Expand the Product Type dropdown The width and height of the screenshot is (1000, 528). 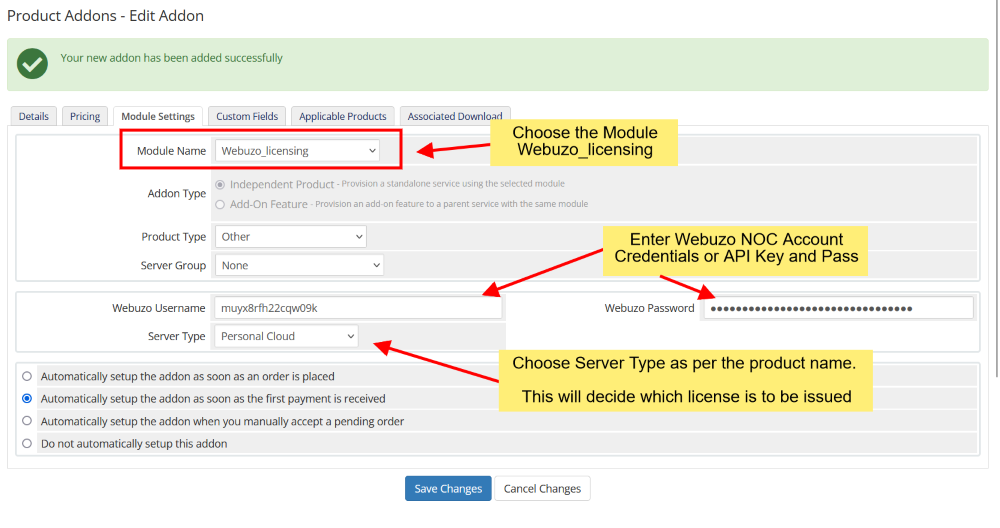pyautogui.click(x=291, y=237)
